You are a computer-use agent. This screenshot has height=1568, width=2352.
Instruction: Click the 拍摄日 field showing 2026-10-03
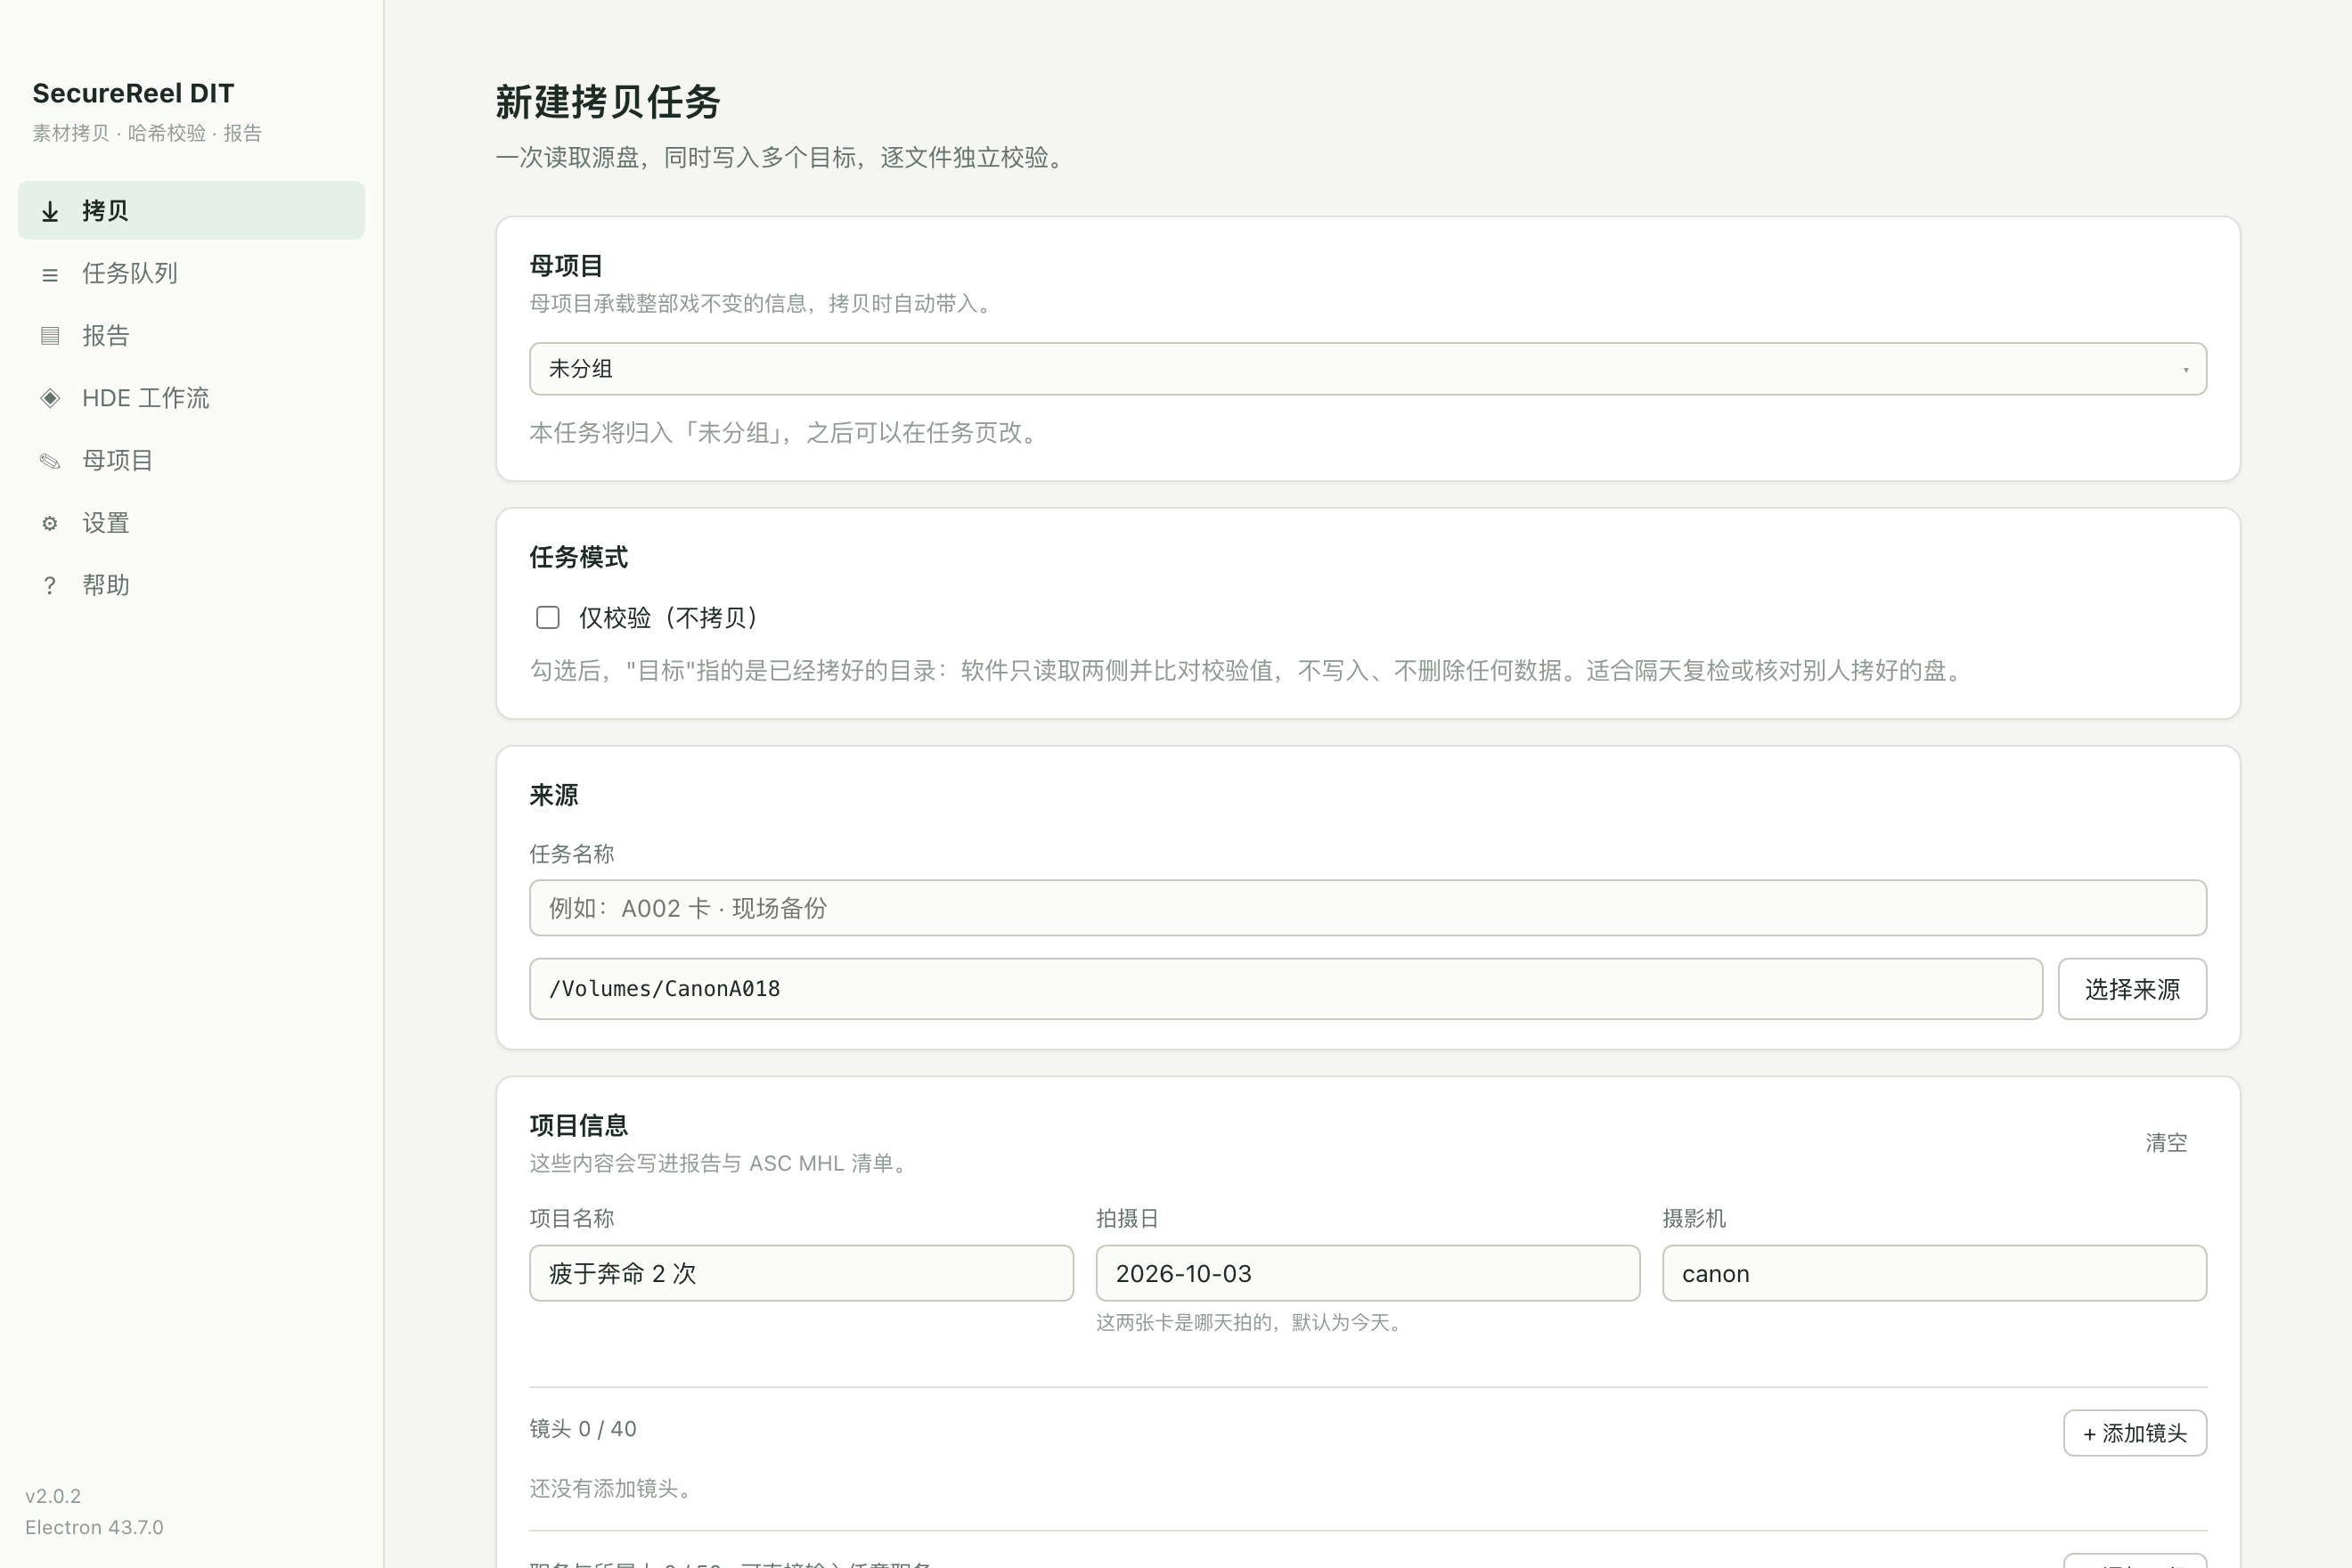tap(1367, 1273)
